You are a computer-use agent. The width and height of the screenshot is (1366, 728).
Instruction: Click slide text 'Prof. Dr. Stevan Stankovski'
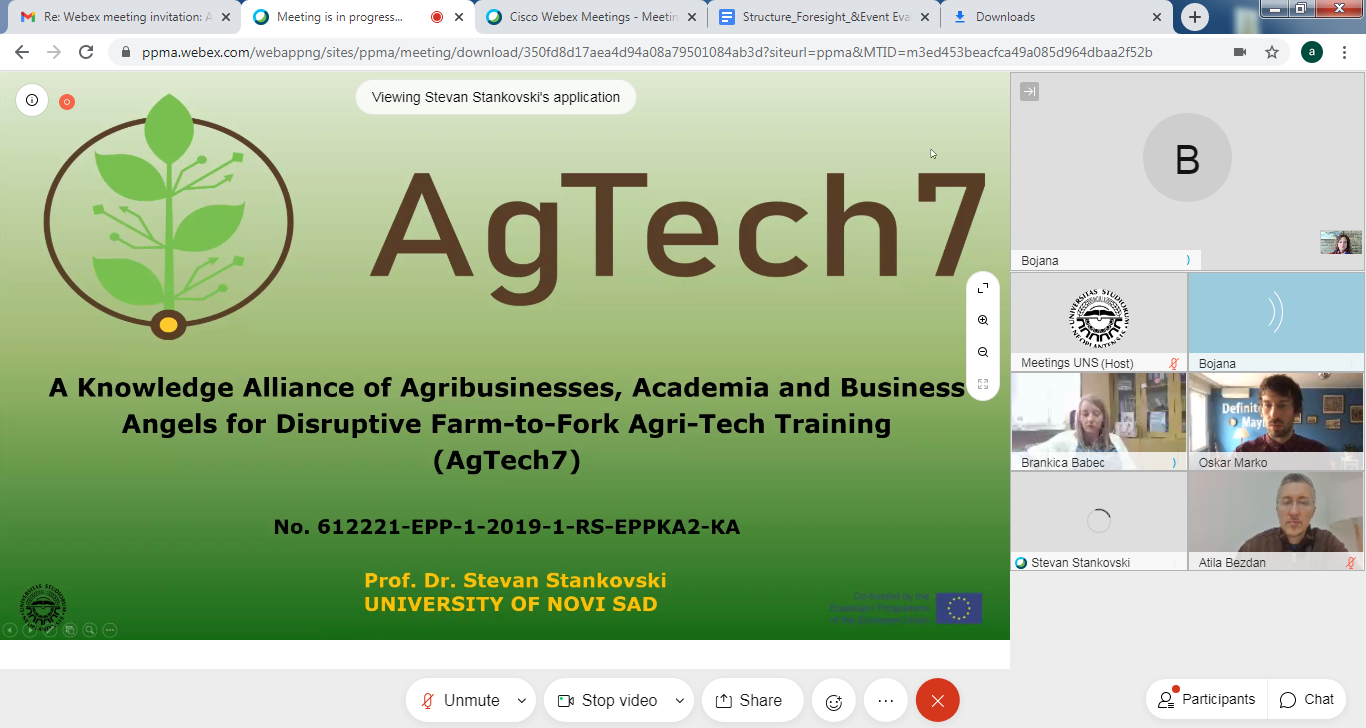click(x=515, y=580)
